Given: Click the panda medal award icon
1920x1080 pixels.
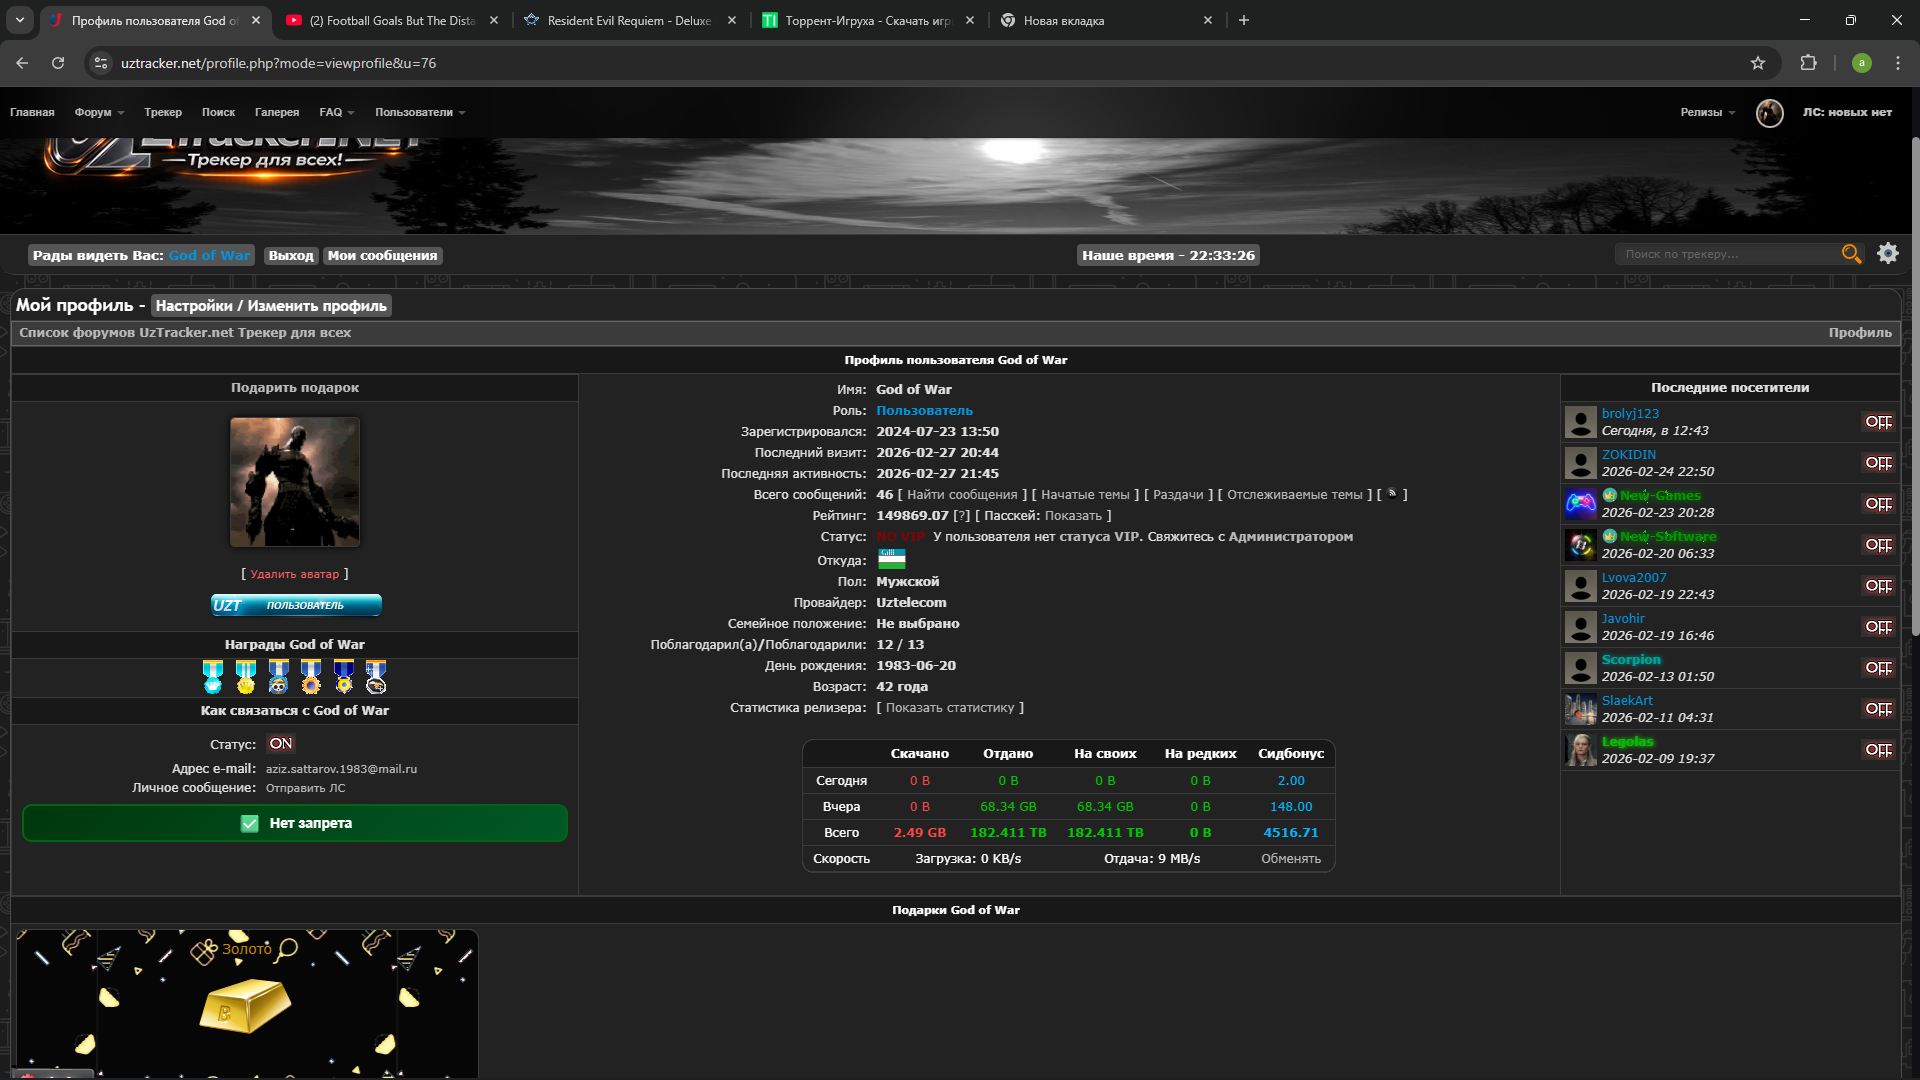Looking at the screenshot, I should [278, 677].
